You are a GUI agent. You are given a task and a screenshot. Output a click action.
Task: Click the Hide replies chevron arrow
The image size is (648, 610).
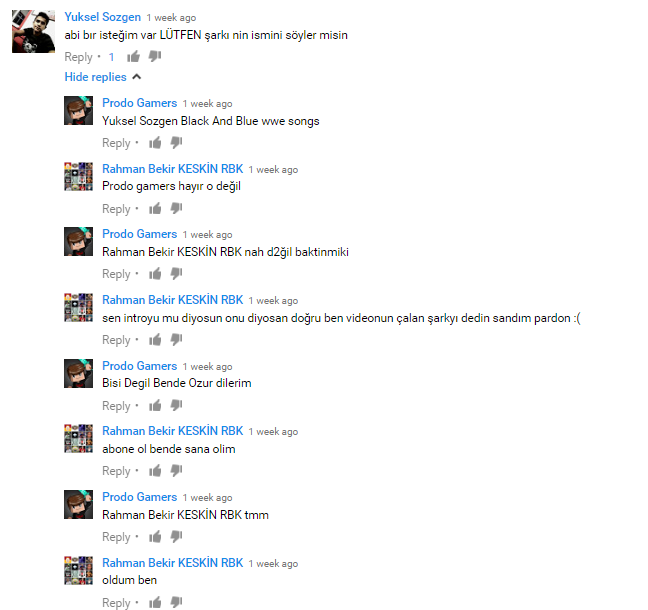136,77
